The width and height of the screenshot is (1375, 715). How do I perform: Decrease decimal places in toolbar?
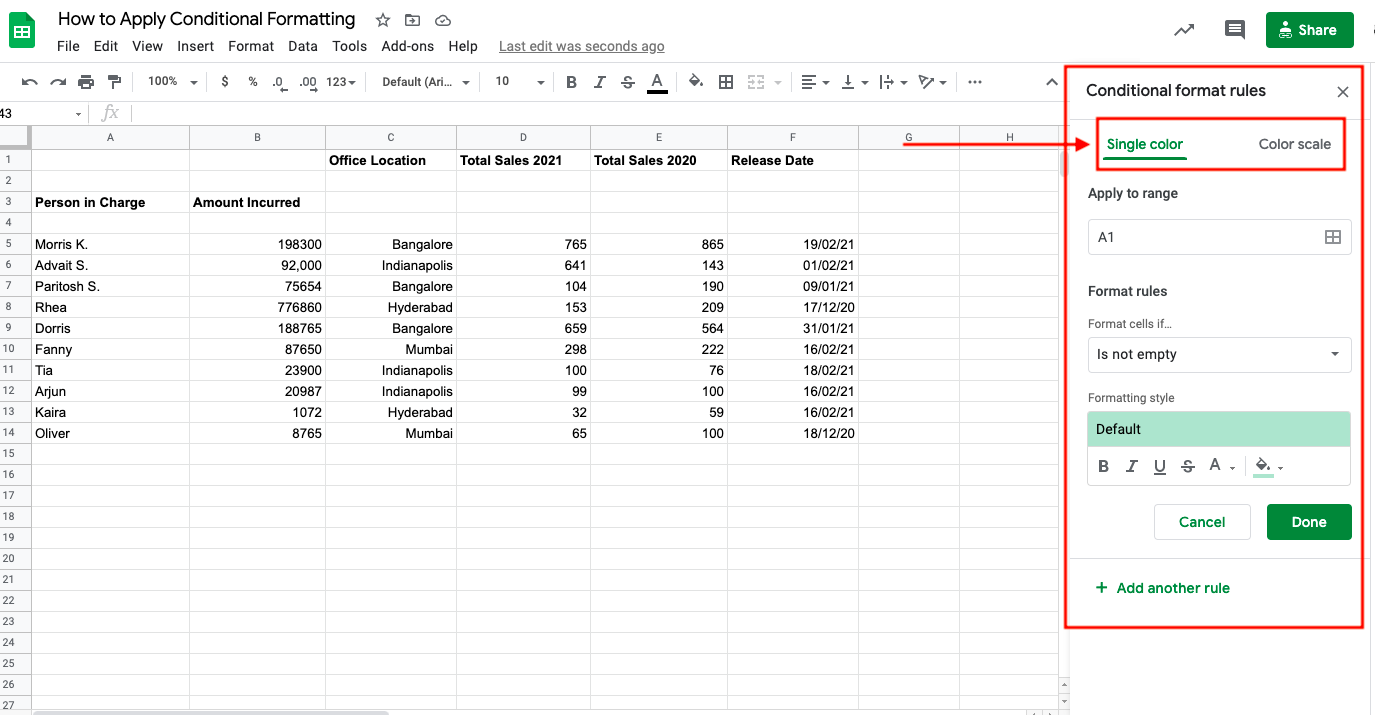[x=279, y=83]
